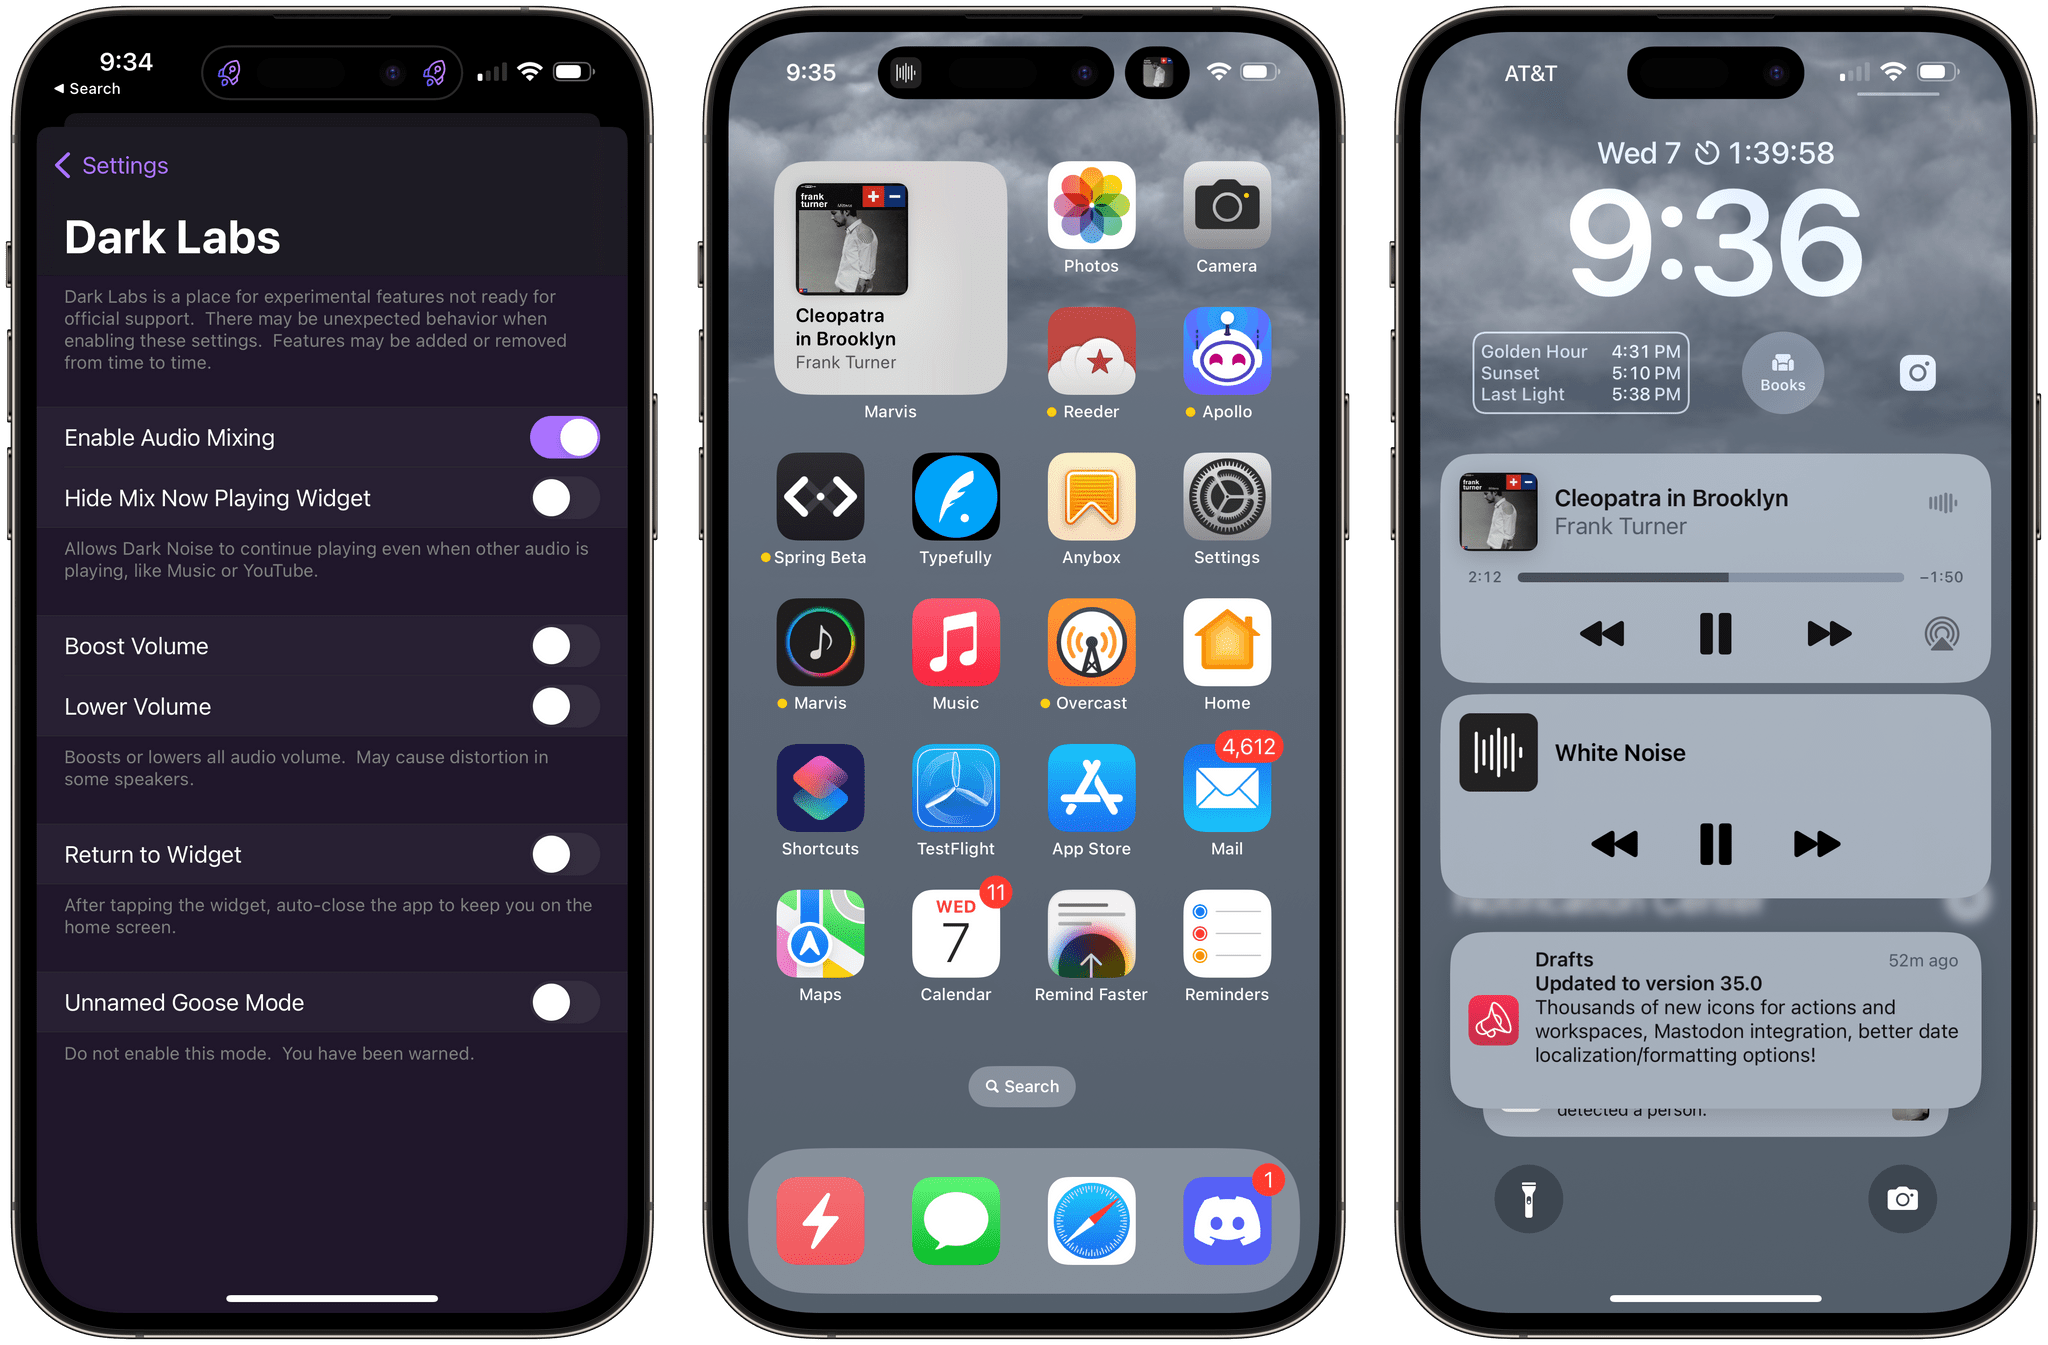Open Reeder RSS reader app
Screen dimensions: 2048x1345
point(1091,350)
